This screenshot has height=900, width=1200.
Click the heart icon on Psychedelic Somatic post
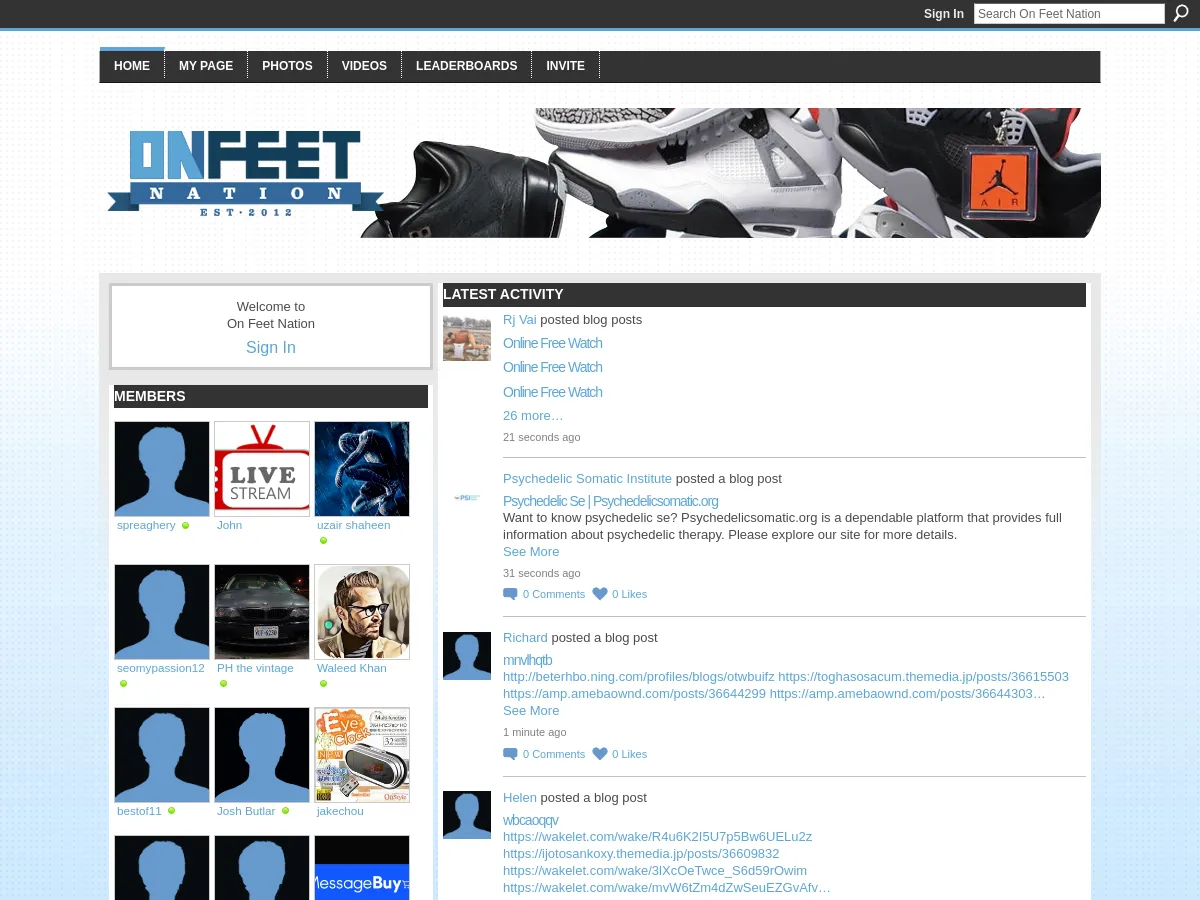(600, 593)
